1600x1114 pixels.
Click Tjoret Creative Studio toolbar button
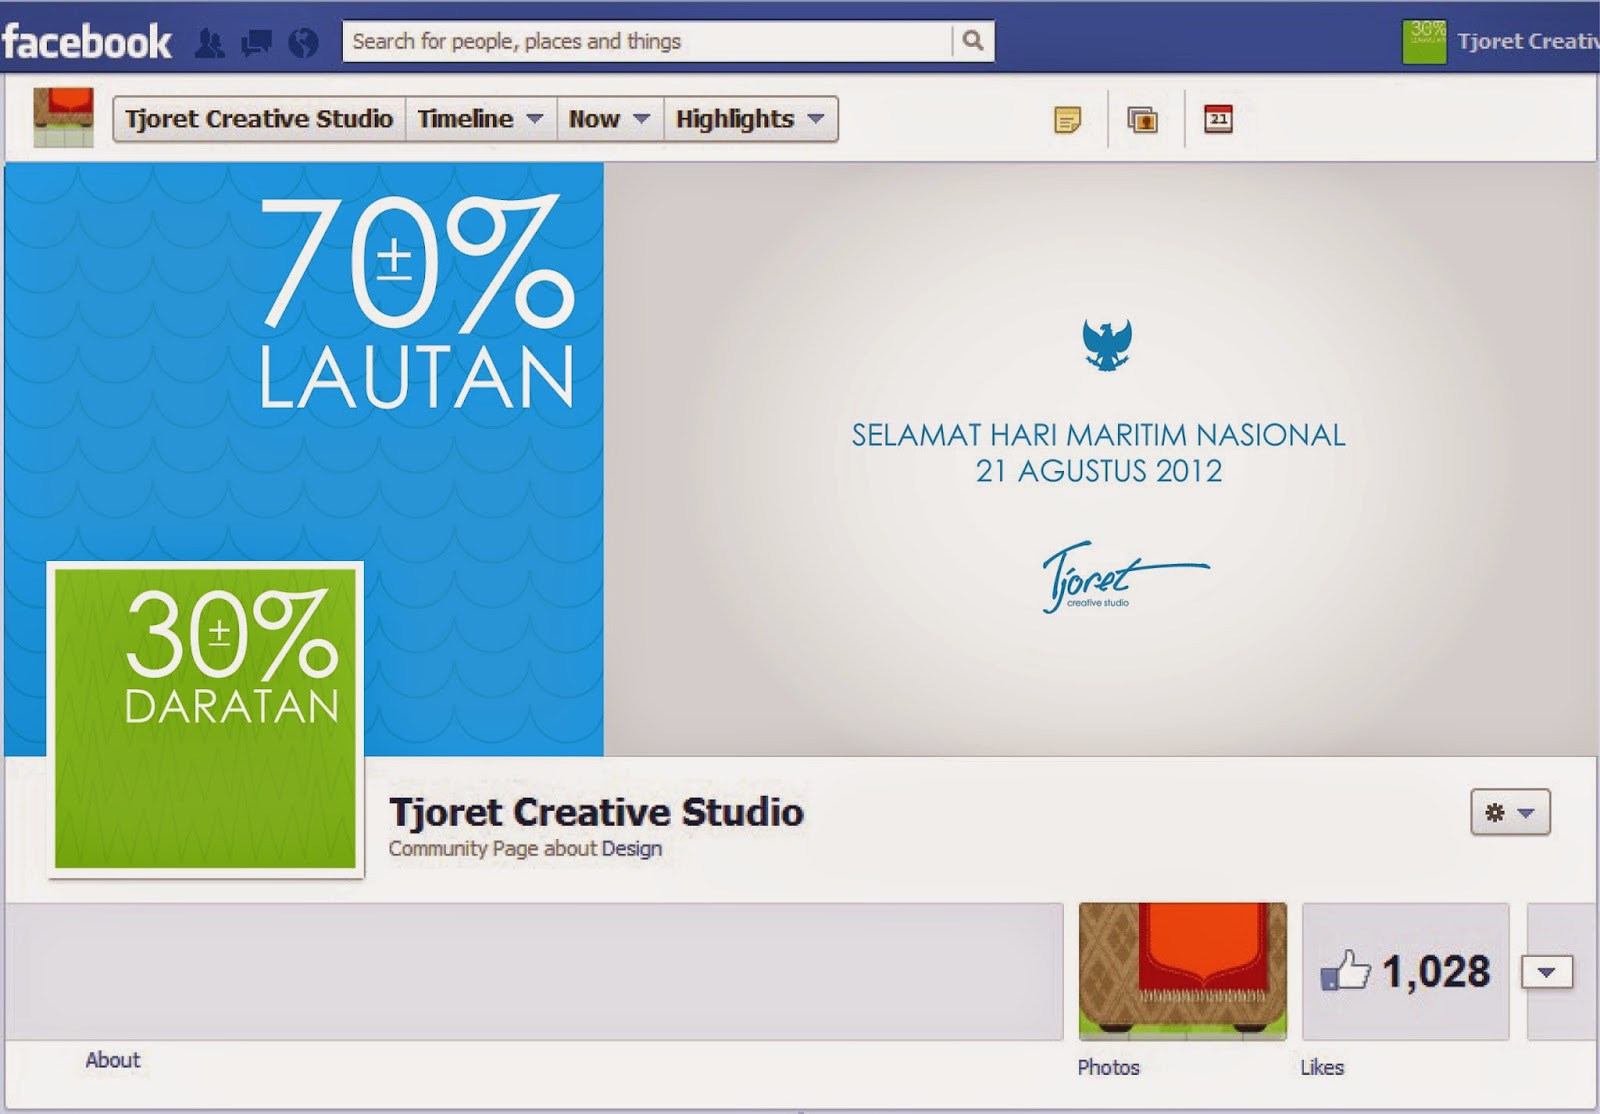259,119
